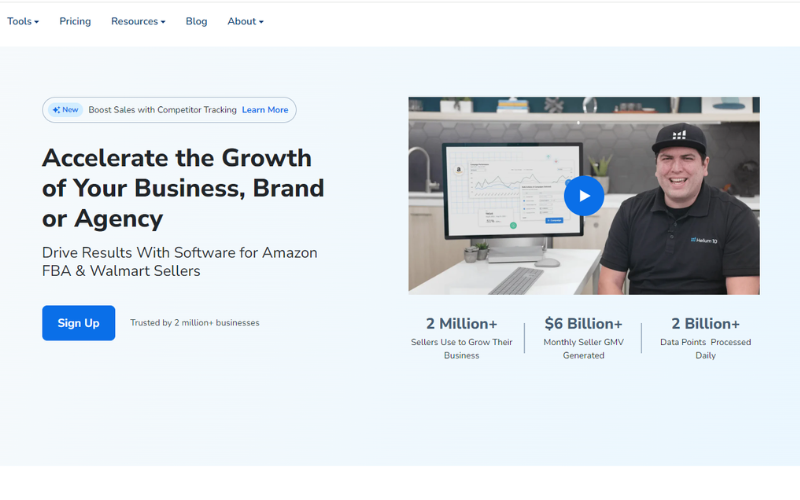This screenshot has width=800, height=500.
Task: Click the '$6 Billion+' statistic
Action: 583,324
